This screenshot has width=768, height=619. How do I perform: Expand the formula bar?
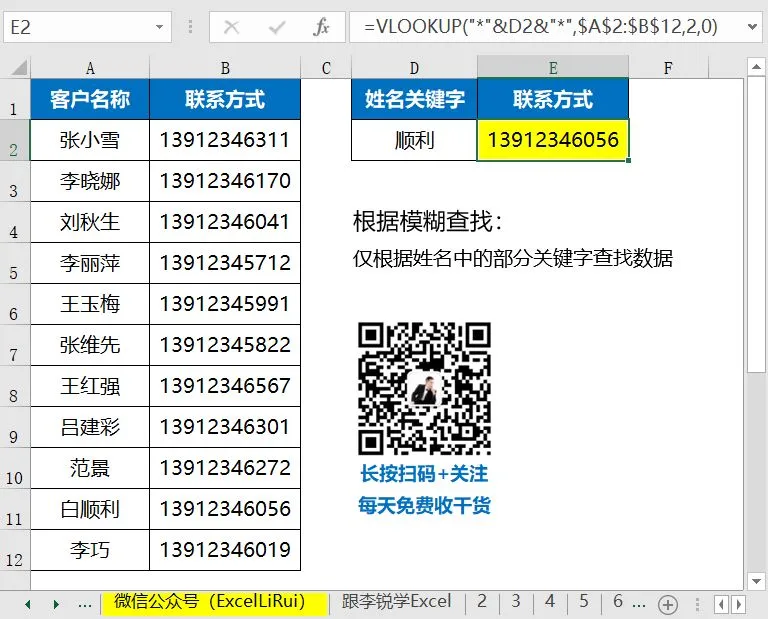coord(752,27)
